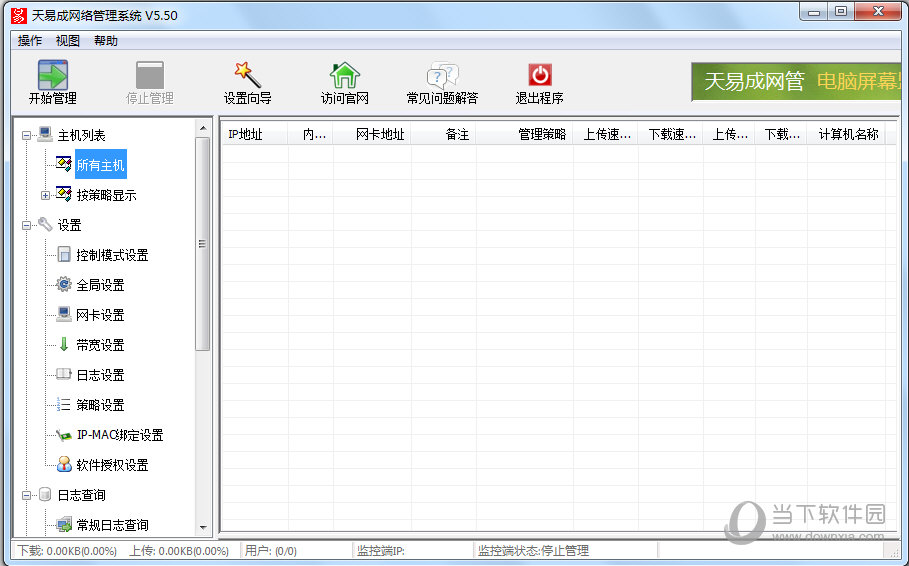This screenshot has width=909, height=566.
Task: Click the 天易成网管 banner advertisement
Action: pos(797,81)
